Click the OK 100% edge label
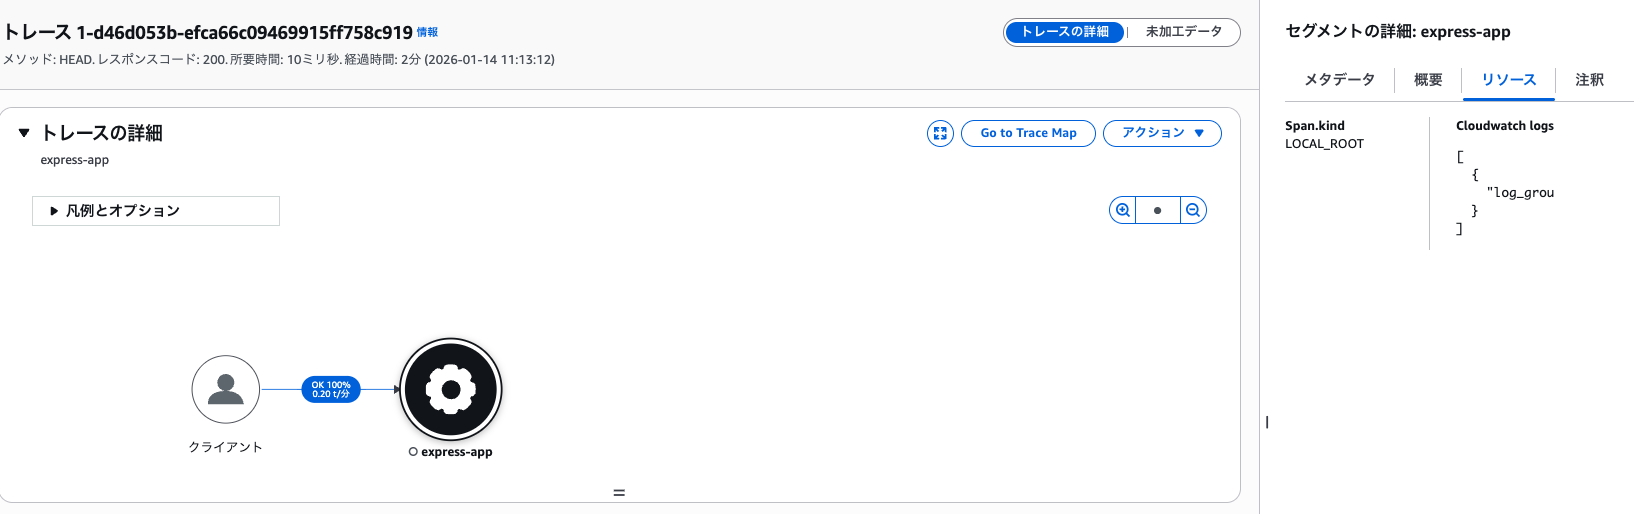The width and height of the screenshot is (1634, 514). point(331,389)
